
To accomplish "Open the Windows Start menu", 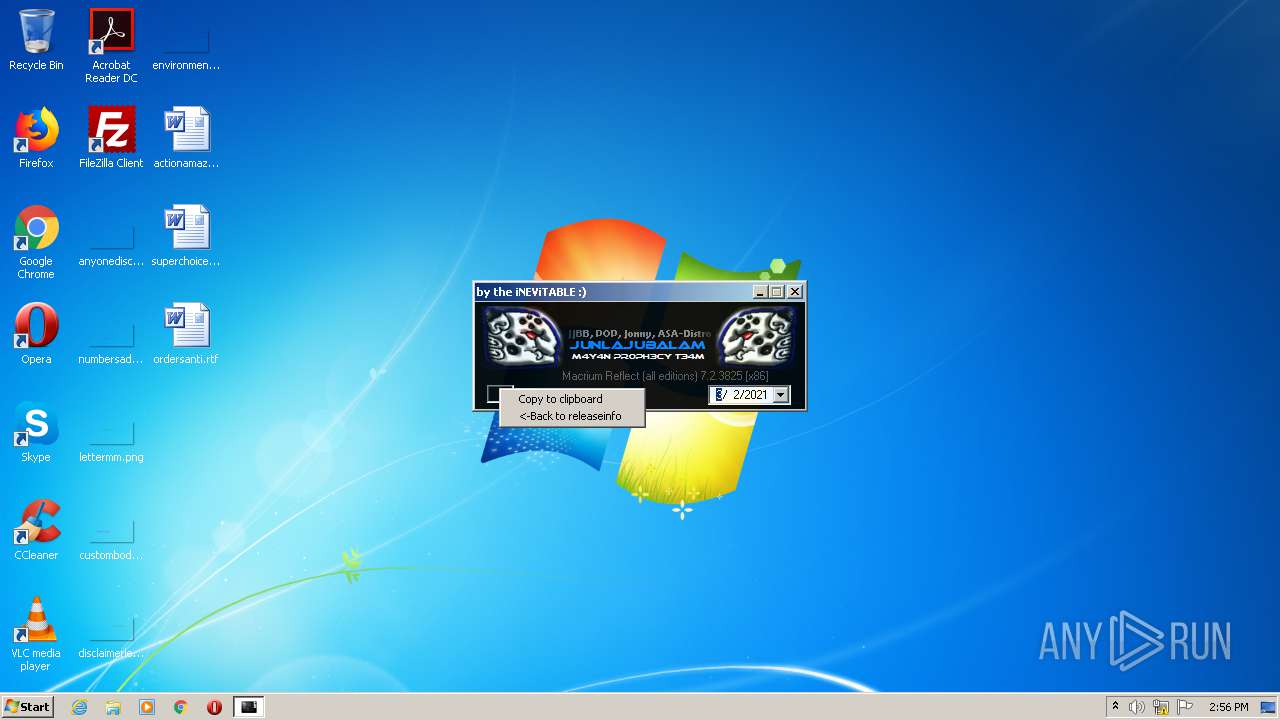I will [x=27, y=706].
